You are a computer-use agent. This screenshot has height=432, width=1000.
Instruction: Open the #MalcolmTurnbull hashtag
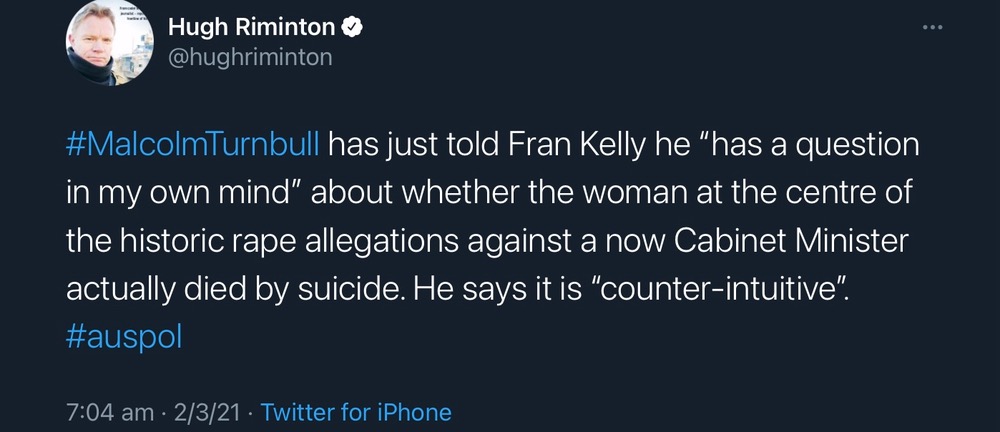pyautogui.click(x=194, y=145)
